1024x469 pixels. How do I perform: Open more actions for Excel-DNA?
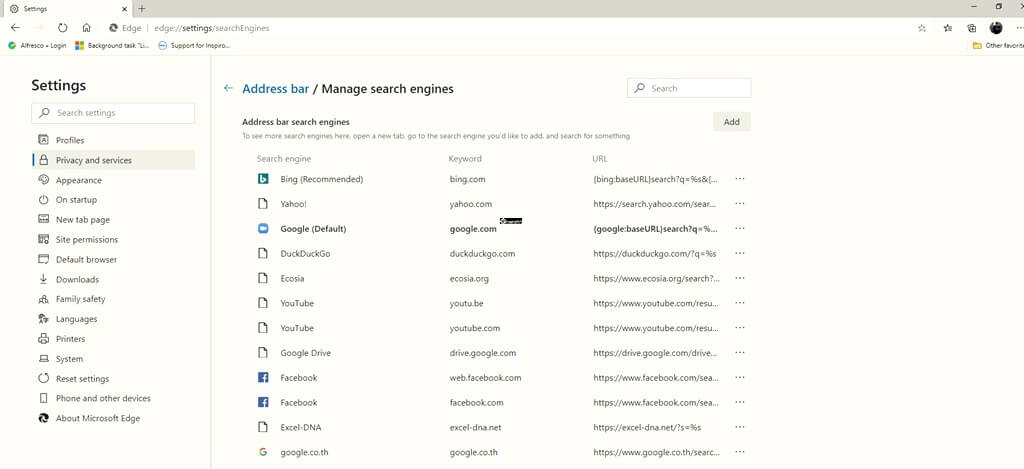(739, 427)
